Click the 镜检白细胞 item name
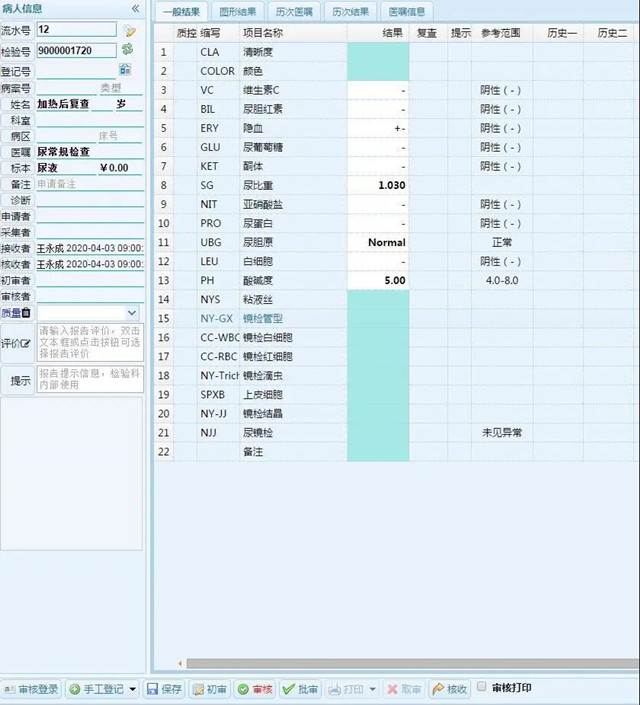Image resolution: width=640 pixels, height=705 pixels. pyautogui.click(x=268, y=338)
